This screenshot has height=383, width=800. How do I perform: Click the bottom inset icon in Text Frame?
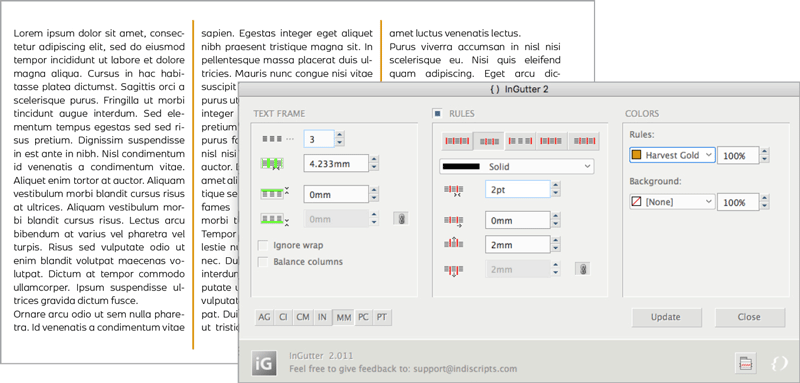274,219
